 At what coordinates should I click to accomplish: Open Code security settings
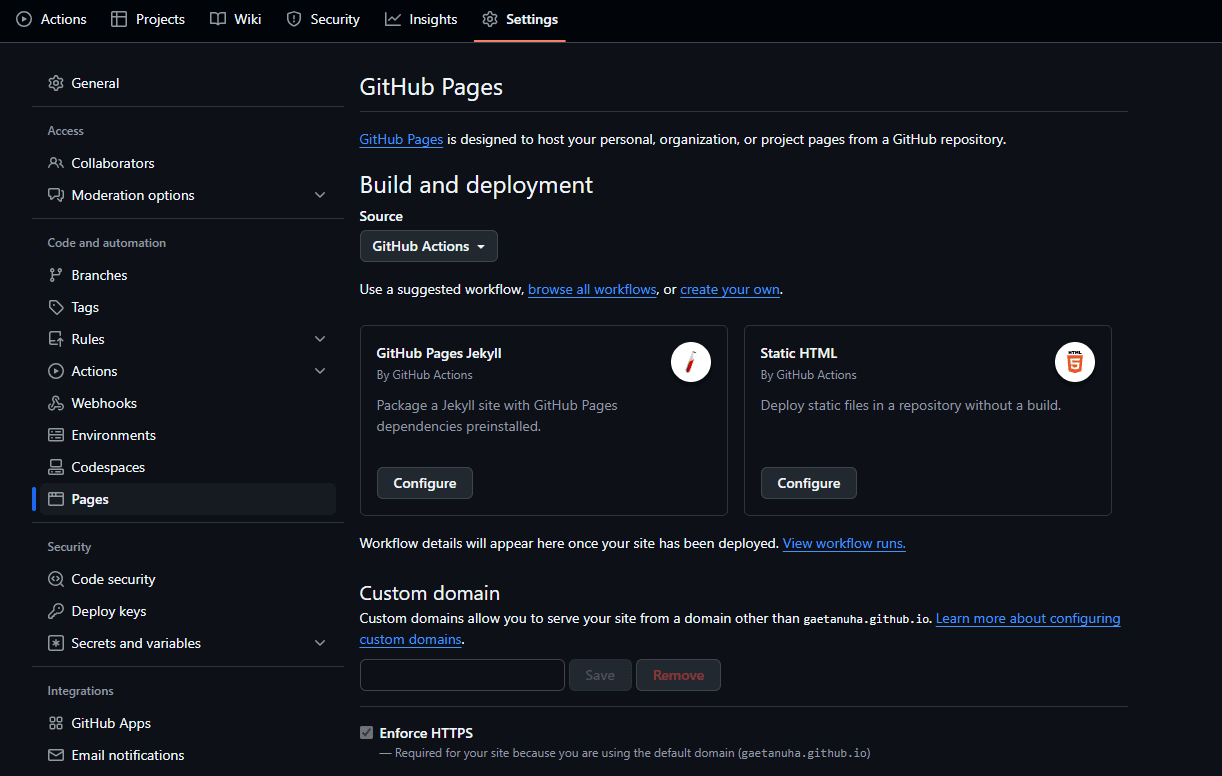pos(188,579)
